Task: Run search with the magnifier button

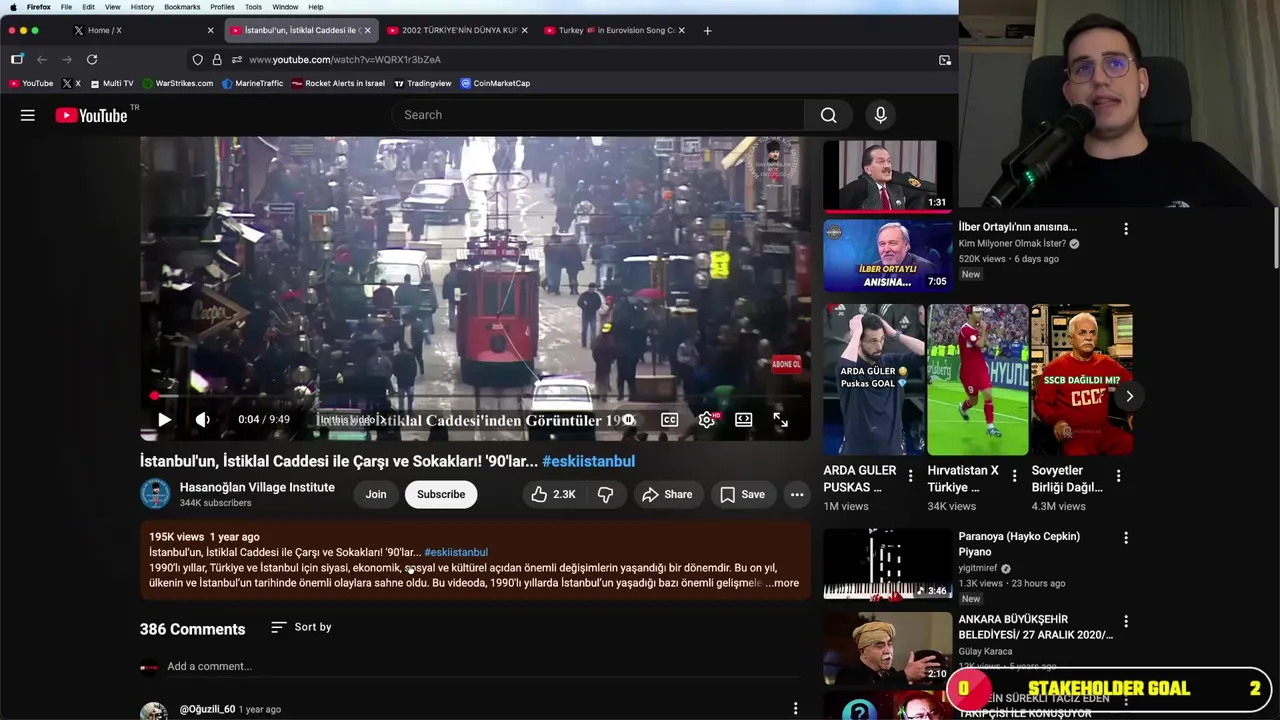Action: point(828,115)
